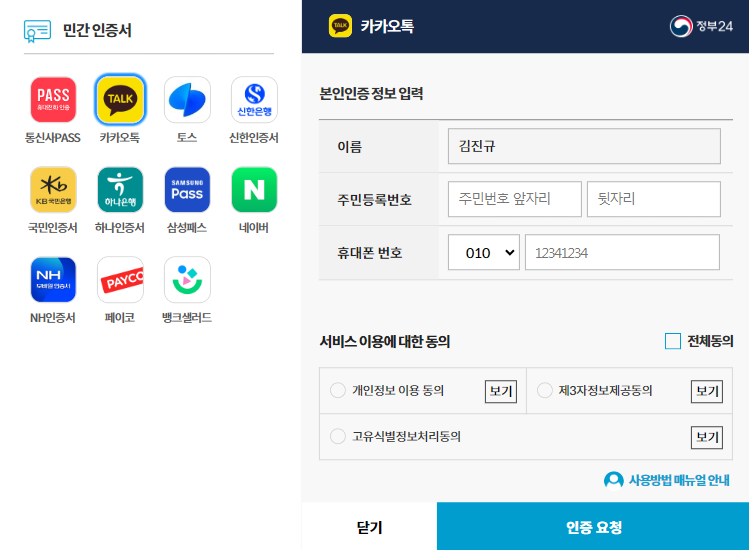Screen dimensions: 749x550
Task: Click the 전체동의 label text
Action: 710,341
